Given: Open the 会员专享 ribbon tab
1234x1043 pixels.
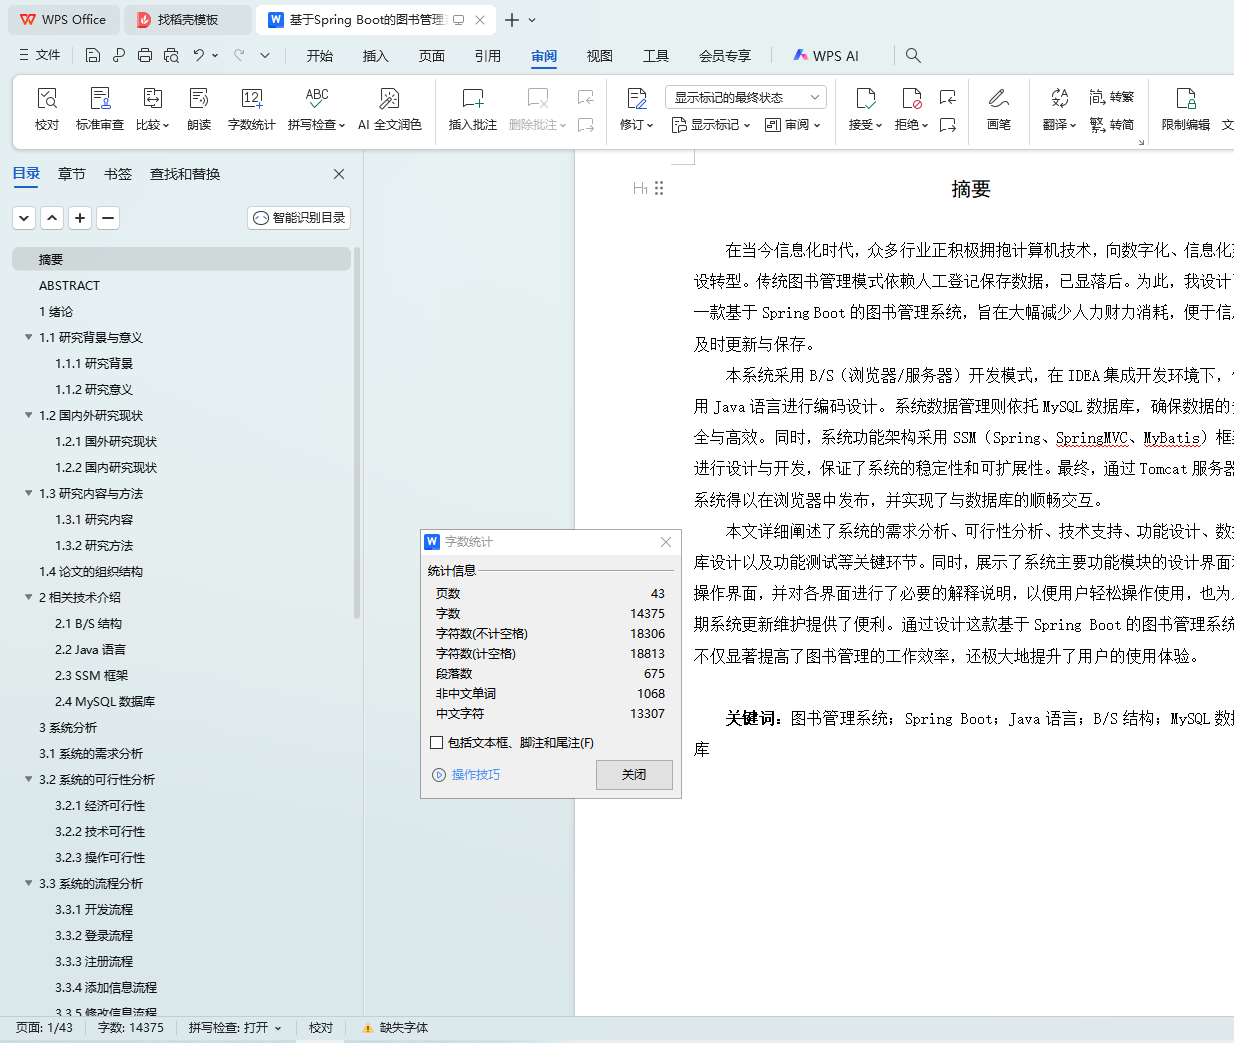Looking at the screenshot, I should (725, 56).
